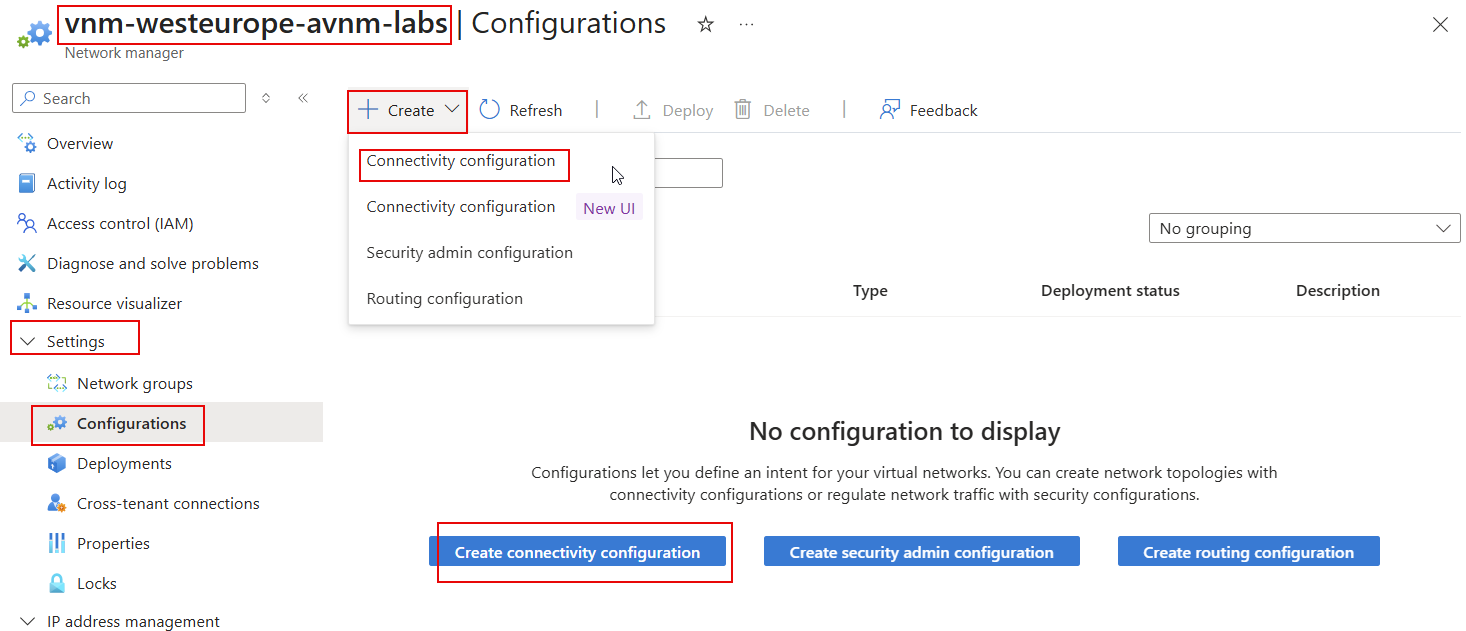Image resolution: width=1466 pixels, height=631 pixels.
Task: Click Create routing configuration button
Action: pyautogui.click(x=1247, y=551)
